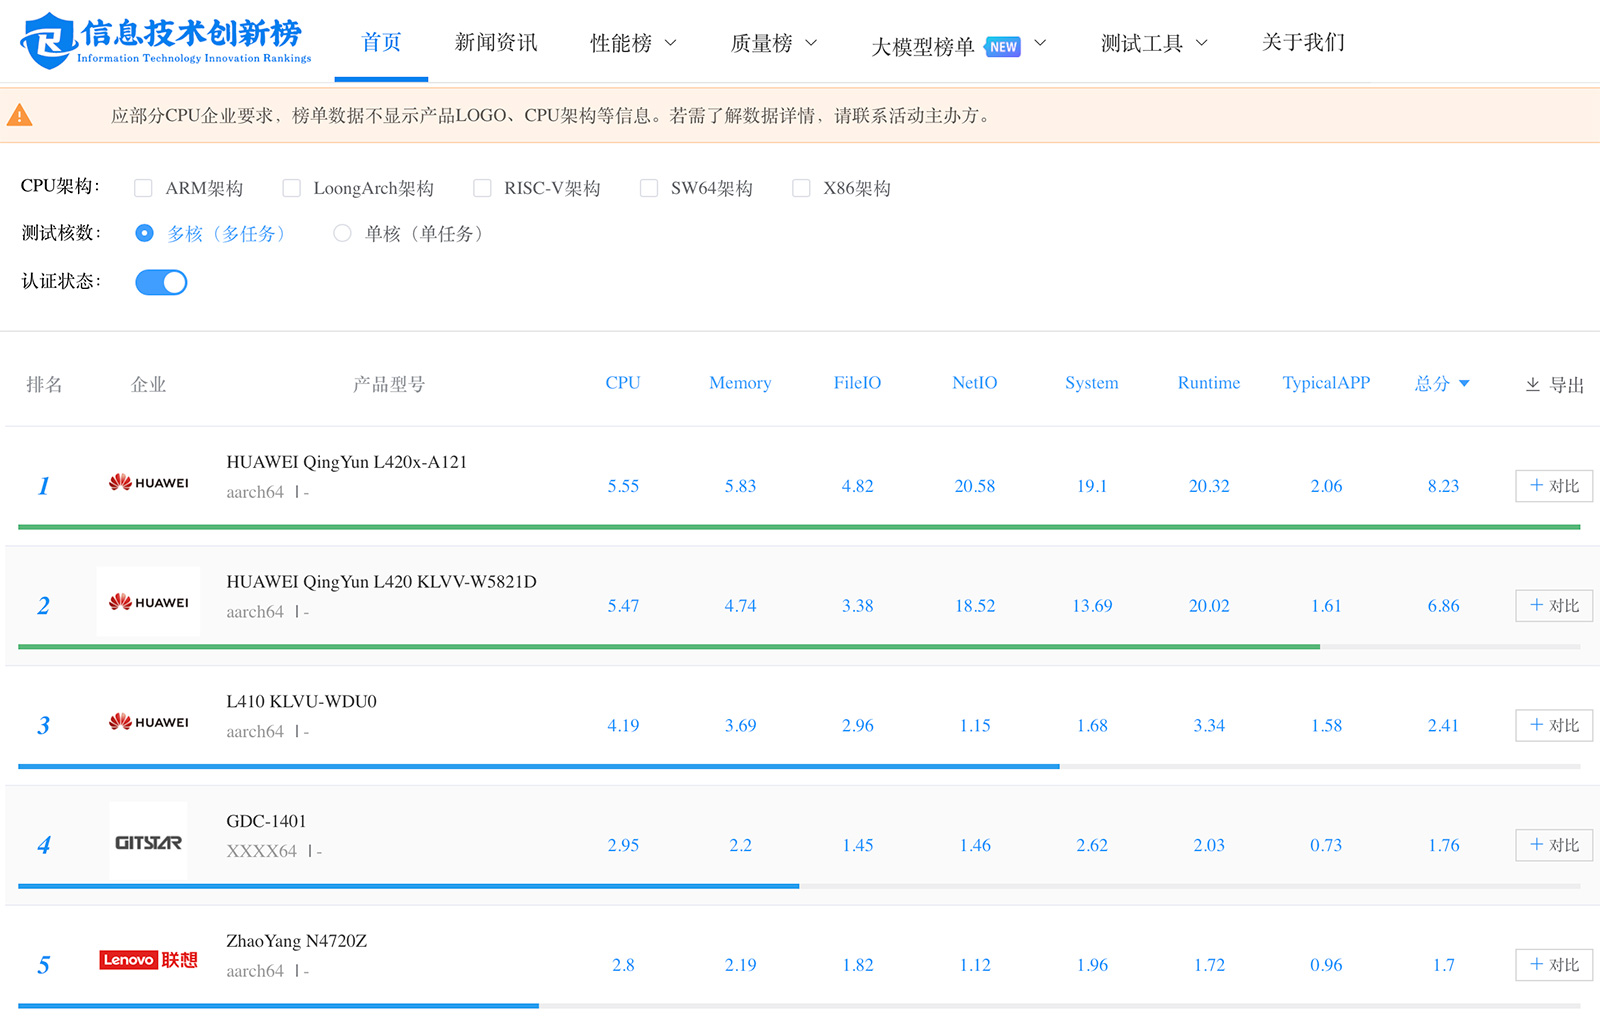Toggle the 认证状态 switch off
This screenshot has width=1600, height=1019.
coord(161,283)
